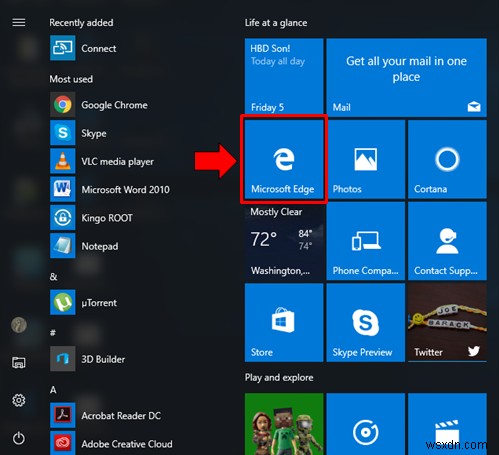499x455 pixels.
Task: Open File Explorer icon in left rail
Action: click(x=19, y=362)
